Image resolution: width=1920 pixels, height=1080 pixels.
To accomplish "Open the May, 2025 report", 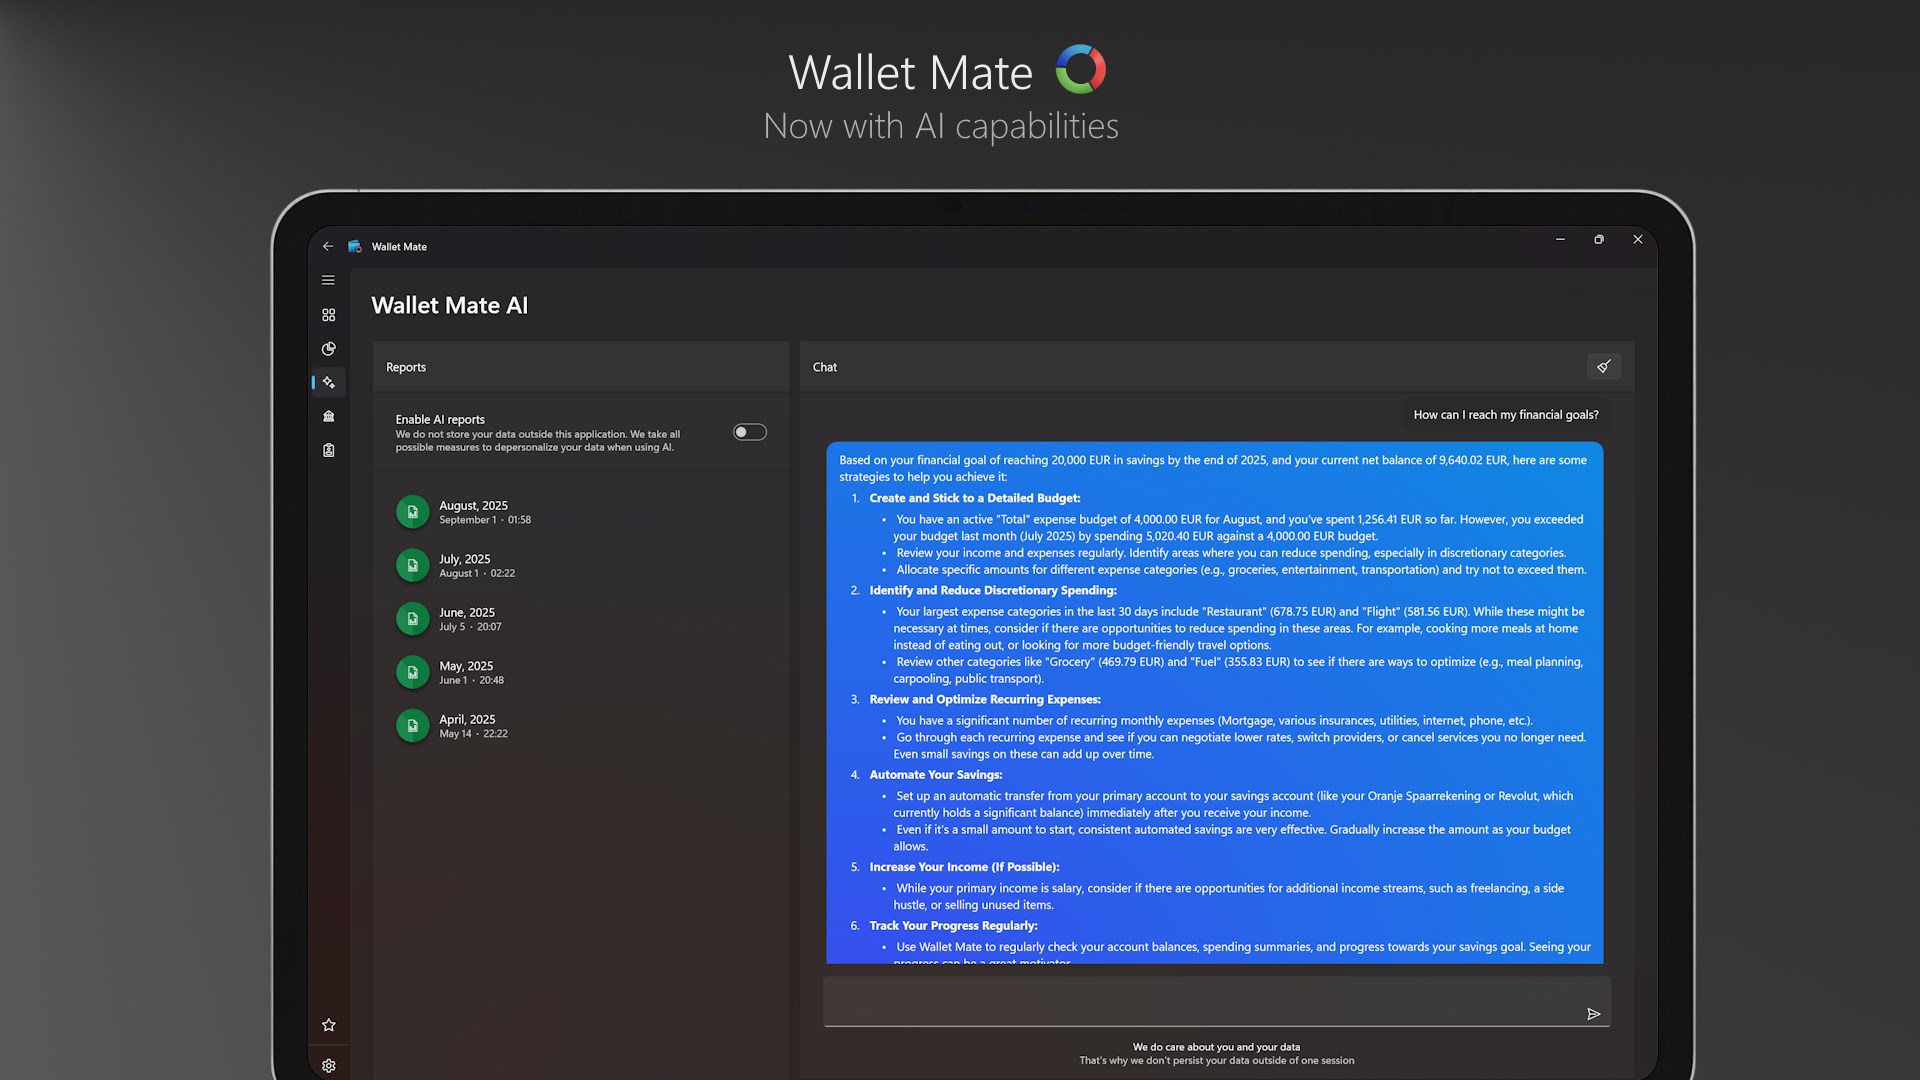I will [464, 672].
